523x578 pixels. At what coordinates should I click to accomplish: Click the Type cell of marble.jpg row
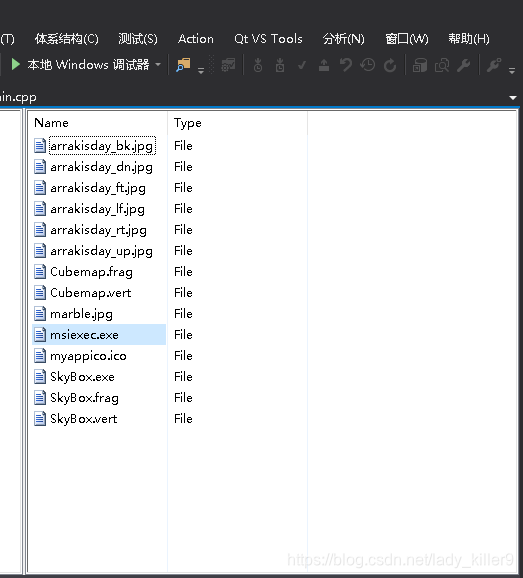point(183,314)
